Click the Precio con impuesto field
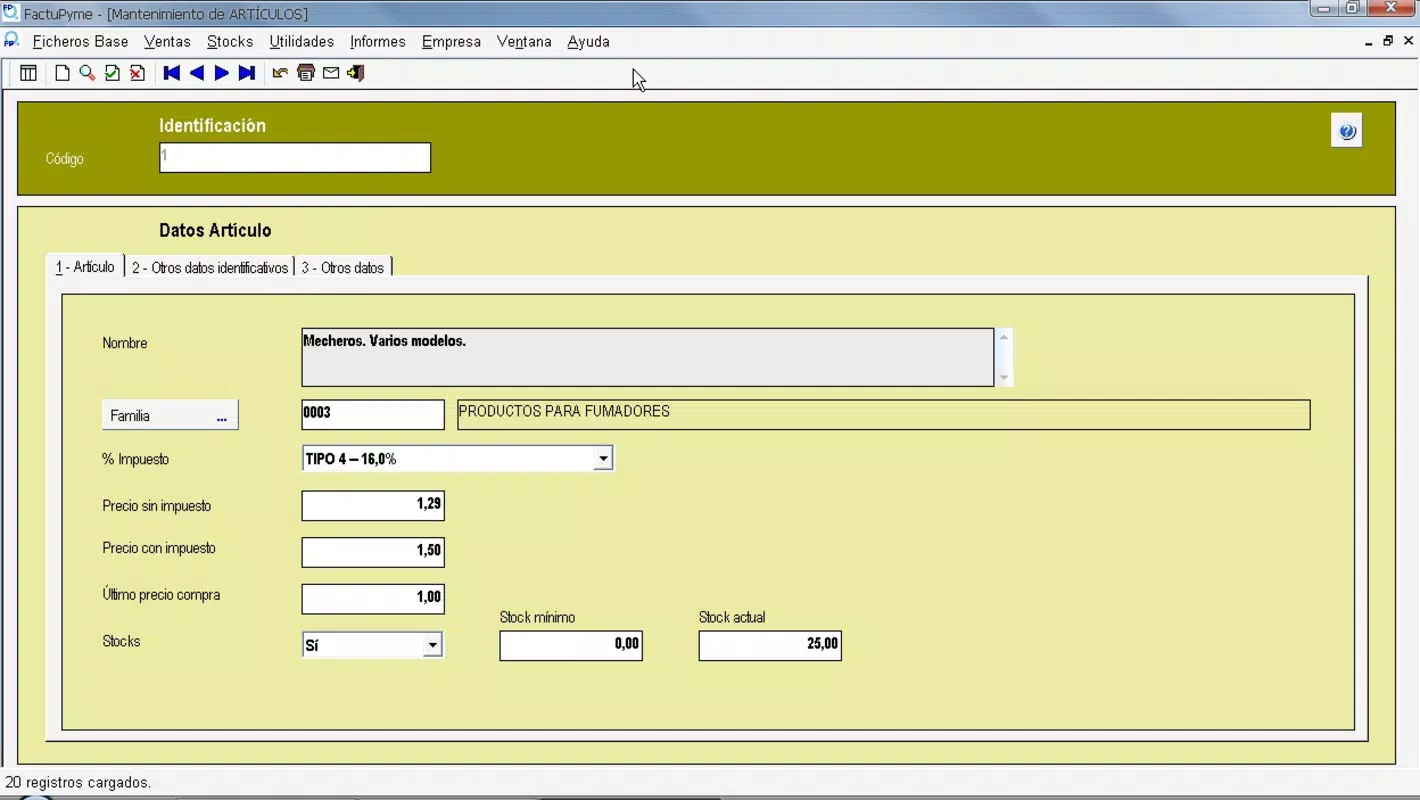This screenshot has height=800, width=1420. point(373,552)
